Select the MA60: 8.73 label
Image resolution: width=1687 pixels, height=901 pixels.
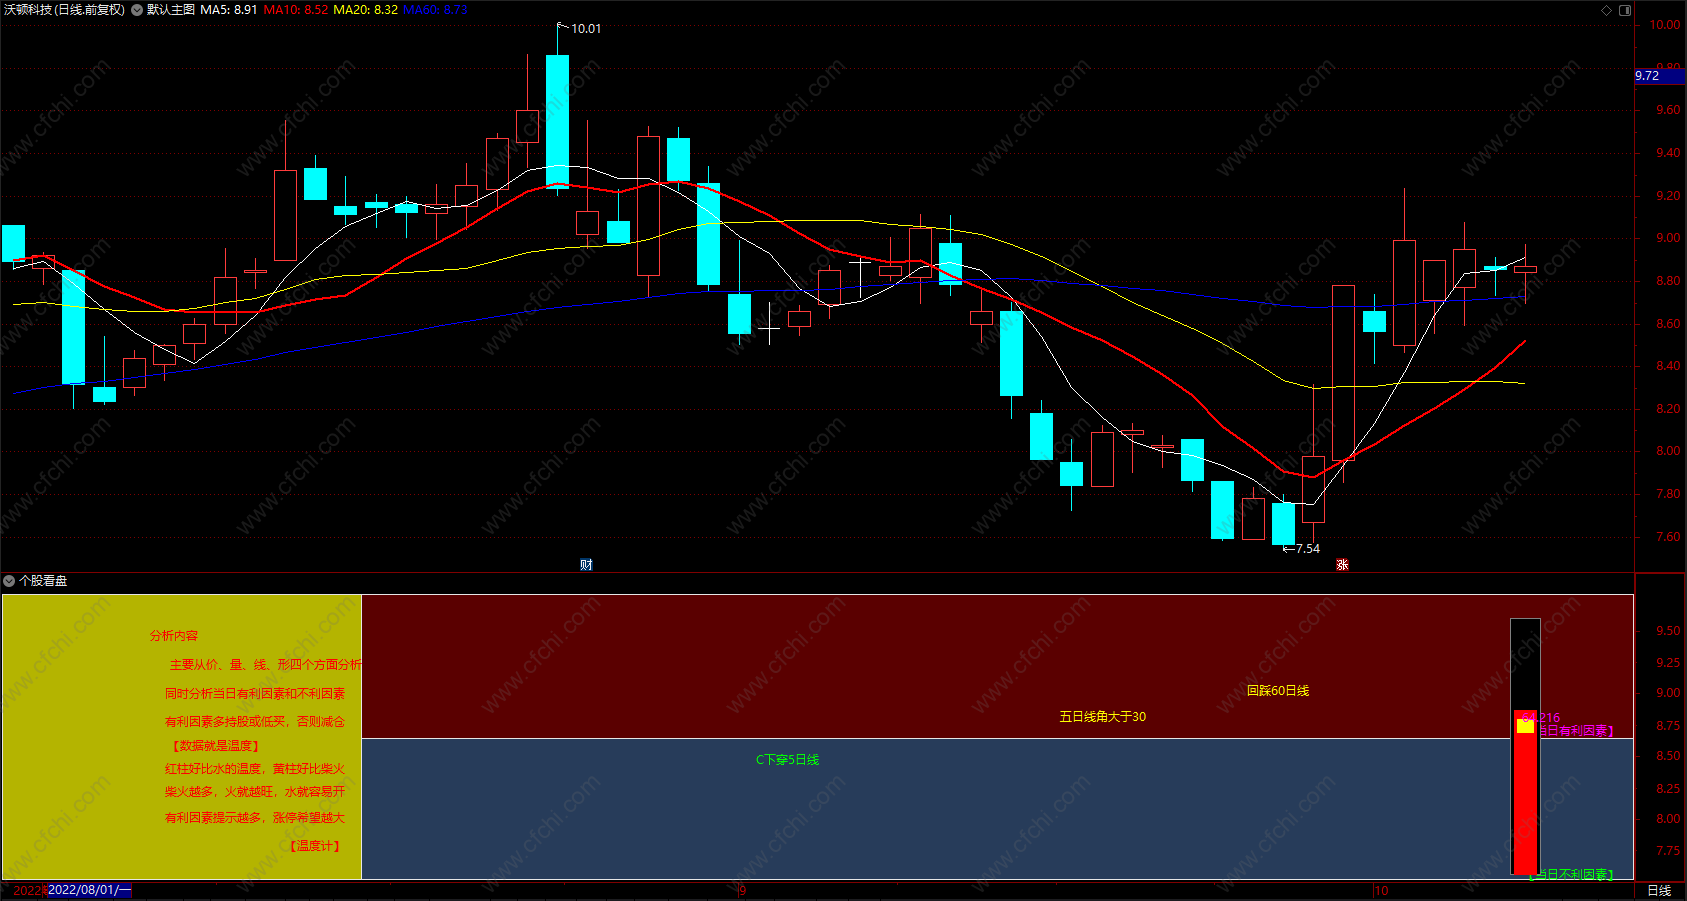tap(435, 10)
